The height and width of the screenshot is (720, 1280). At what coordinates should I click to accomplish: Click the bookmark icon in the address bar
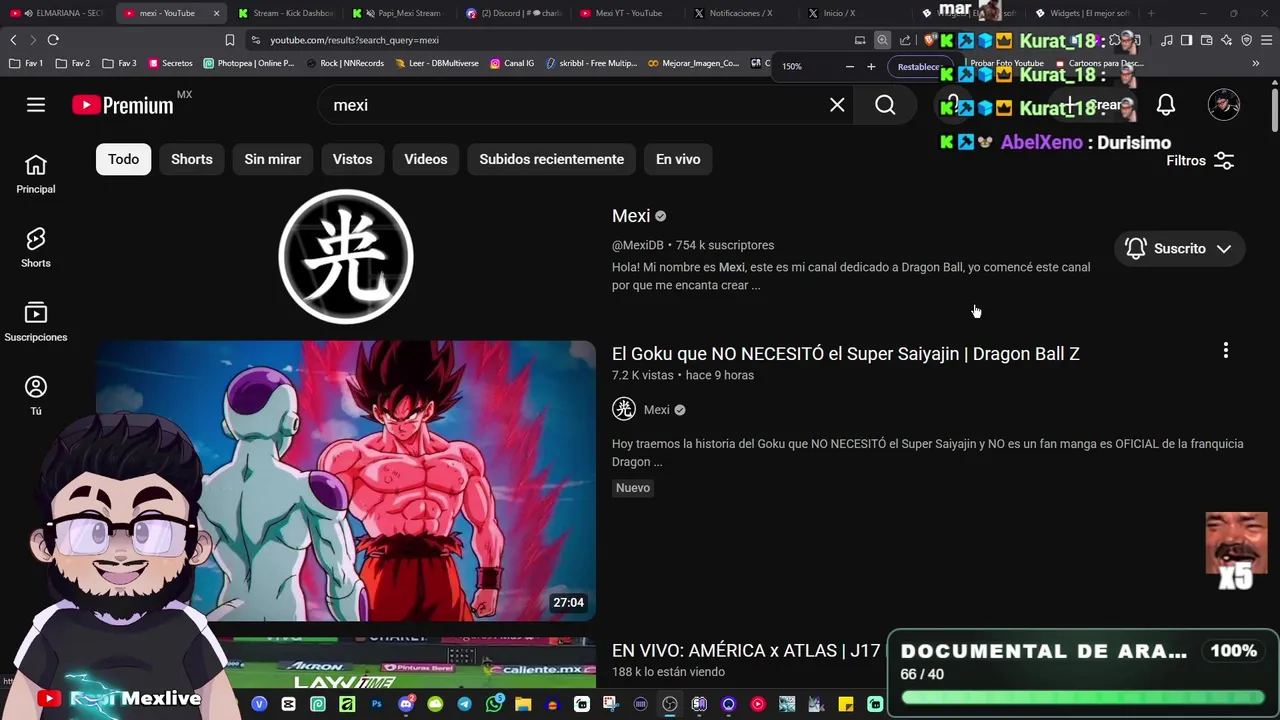(x=230, y=40)
